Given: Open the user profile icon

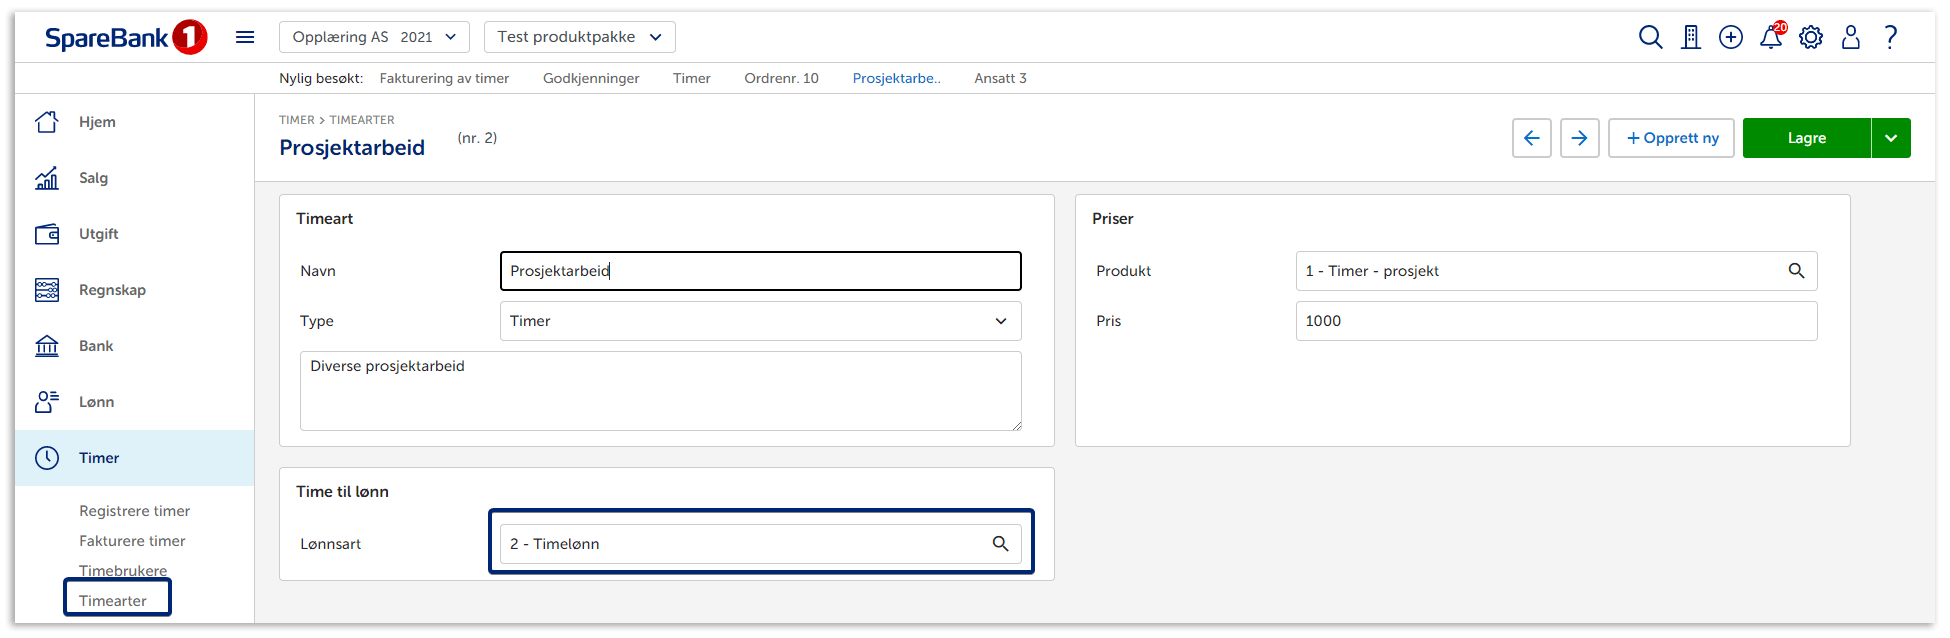Looking at the screenshot, I should [1851, 37].
